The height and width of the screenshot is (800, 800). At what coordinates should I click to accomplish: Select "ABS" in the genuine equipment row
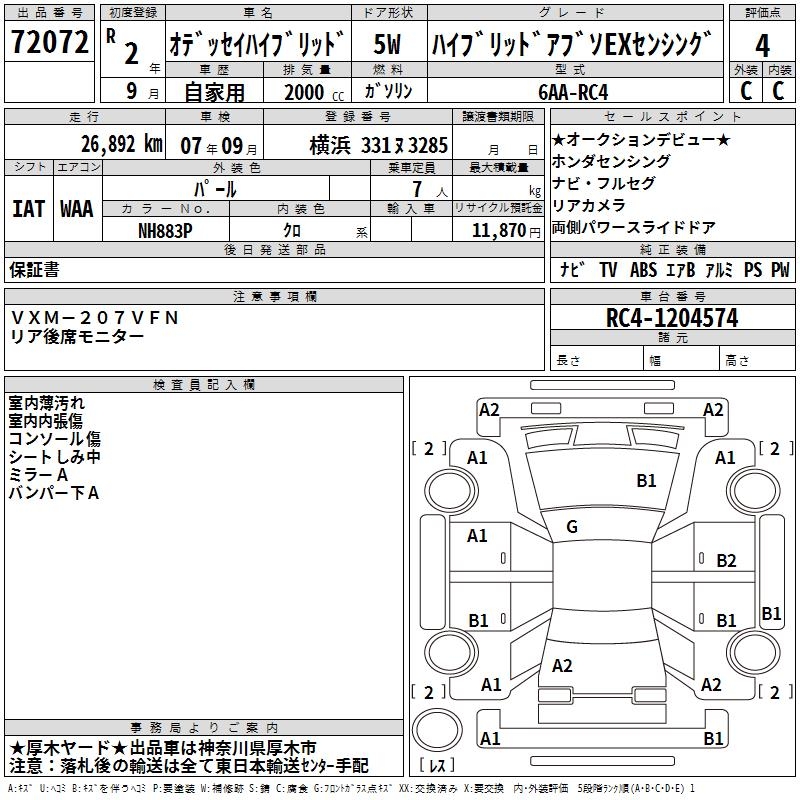pos(643,269)
